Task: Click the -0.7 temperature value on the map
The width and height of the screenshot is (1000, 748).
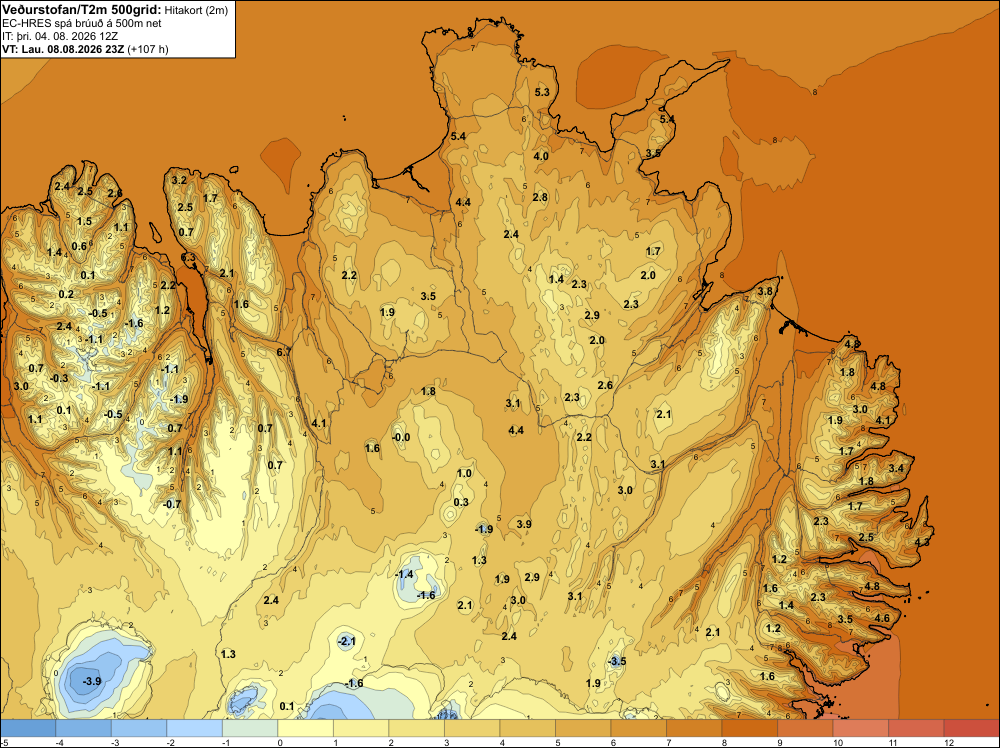Action: [x=172, y=504]
